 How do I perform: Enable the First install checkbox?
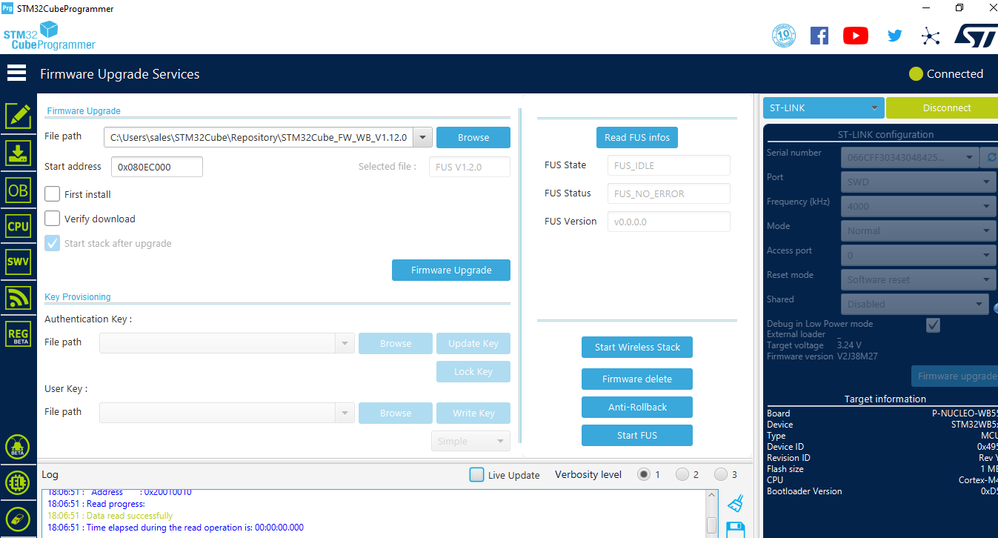tap(52, 194)
